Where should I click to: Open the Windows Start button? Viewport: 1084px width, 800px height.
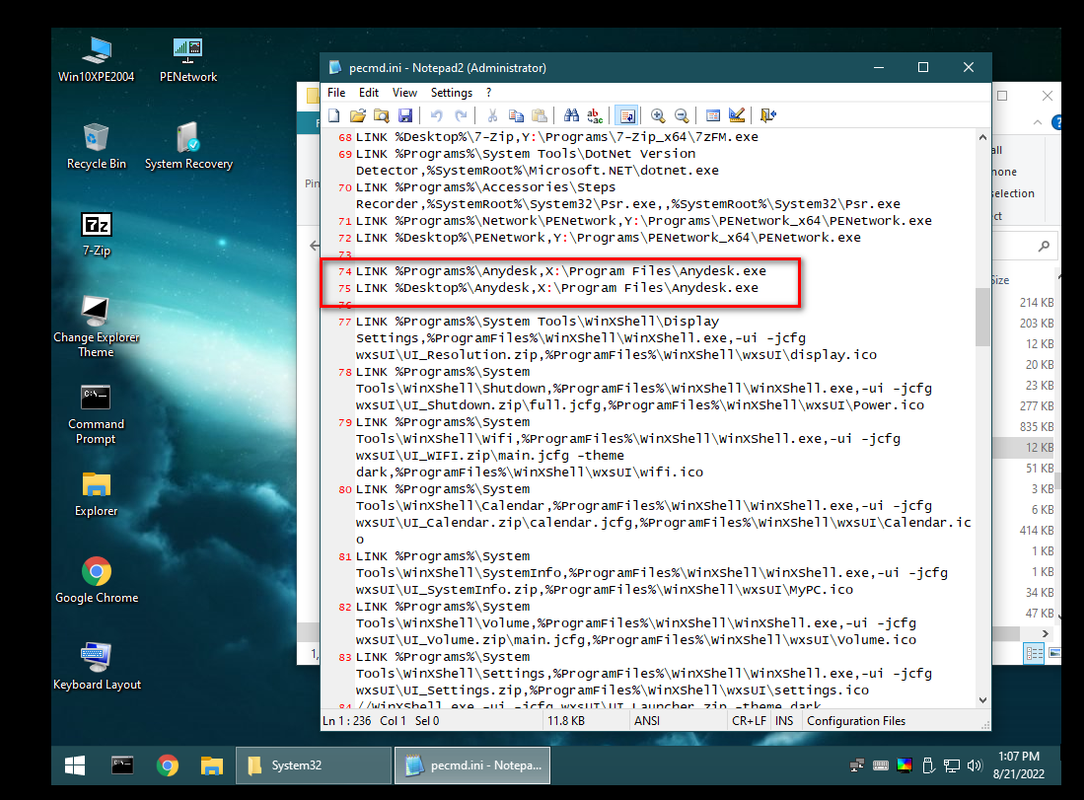75,765
